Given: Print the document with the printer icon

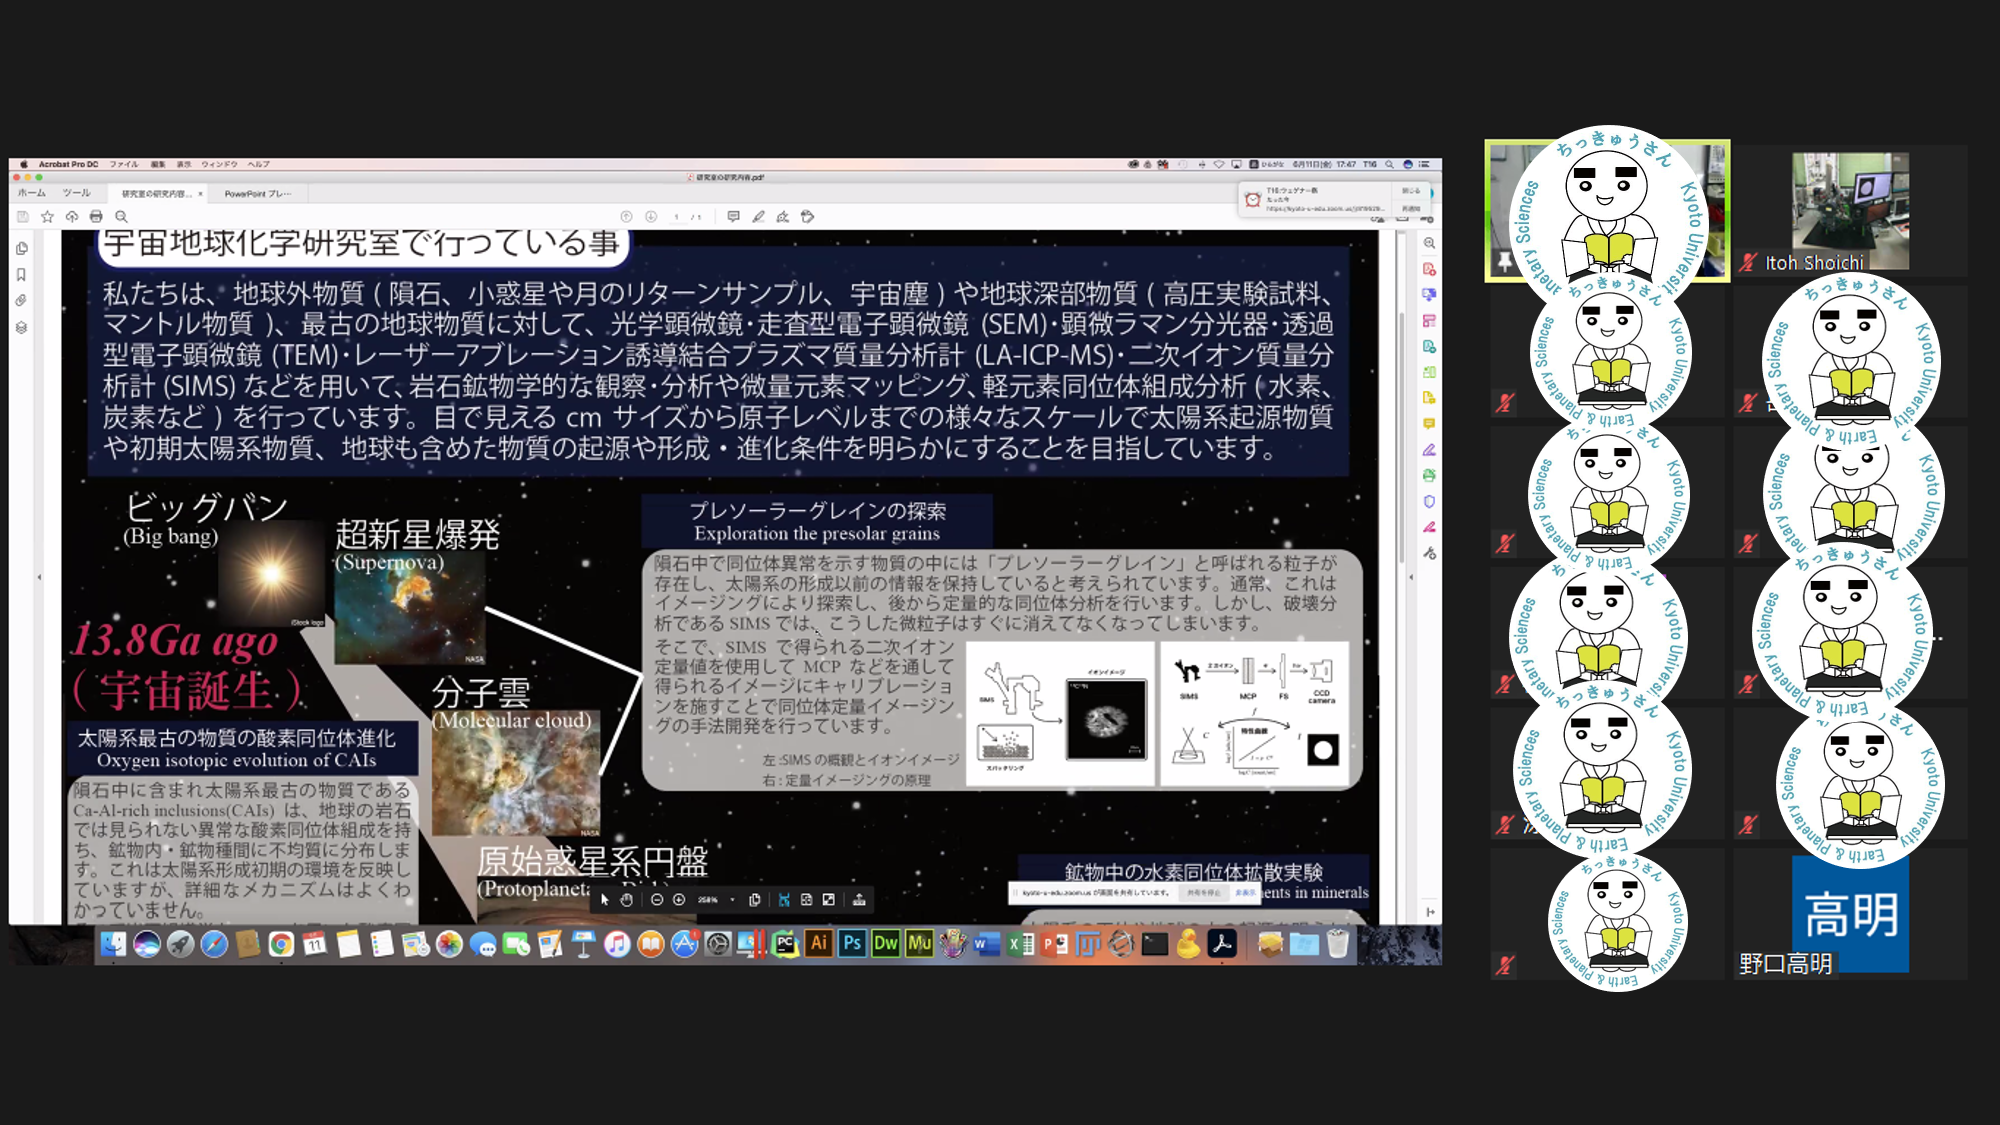Looking at the screenshot, I should click(x=96, y=216).
